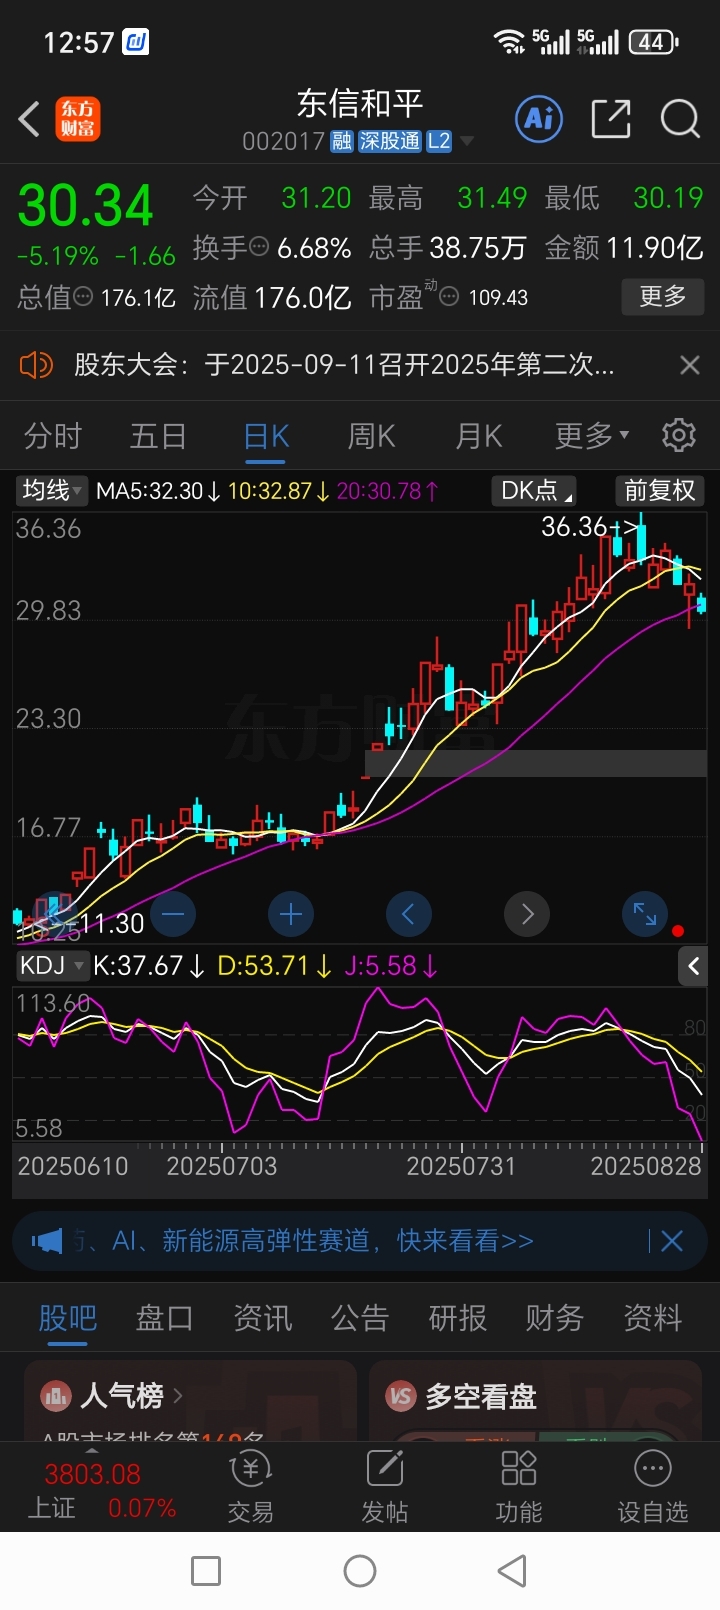The image size is (720, 1610).
Task: Switch to the 研报 tab
Action: pos(457,1318)
